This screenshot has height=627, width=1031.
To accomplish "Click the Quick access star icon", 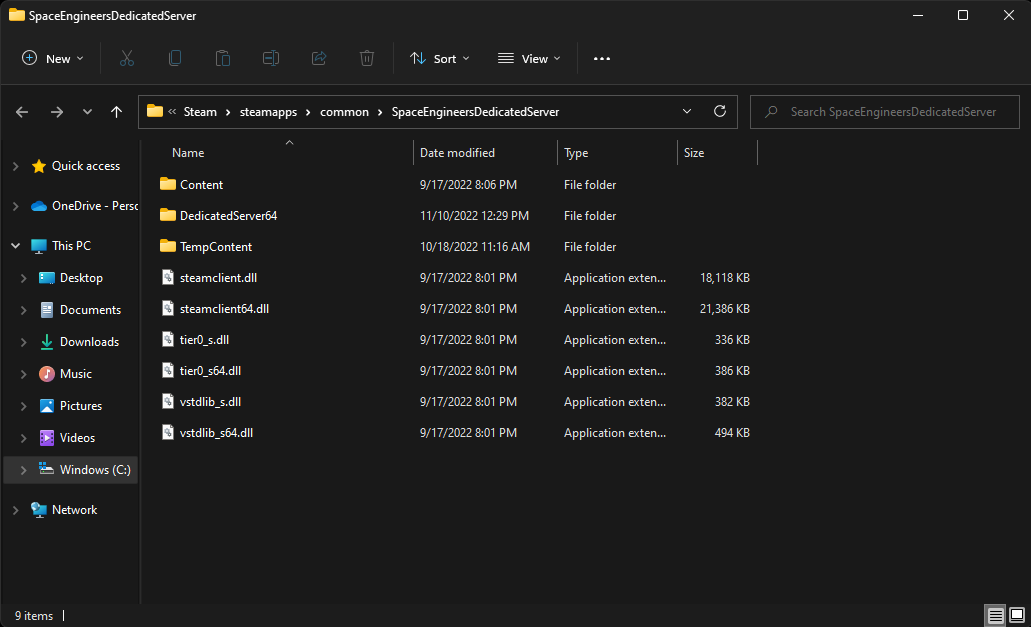I will [39, 166].
